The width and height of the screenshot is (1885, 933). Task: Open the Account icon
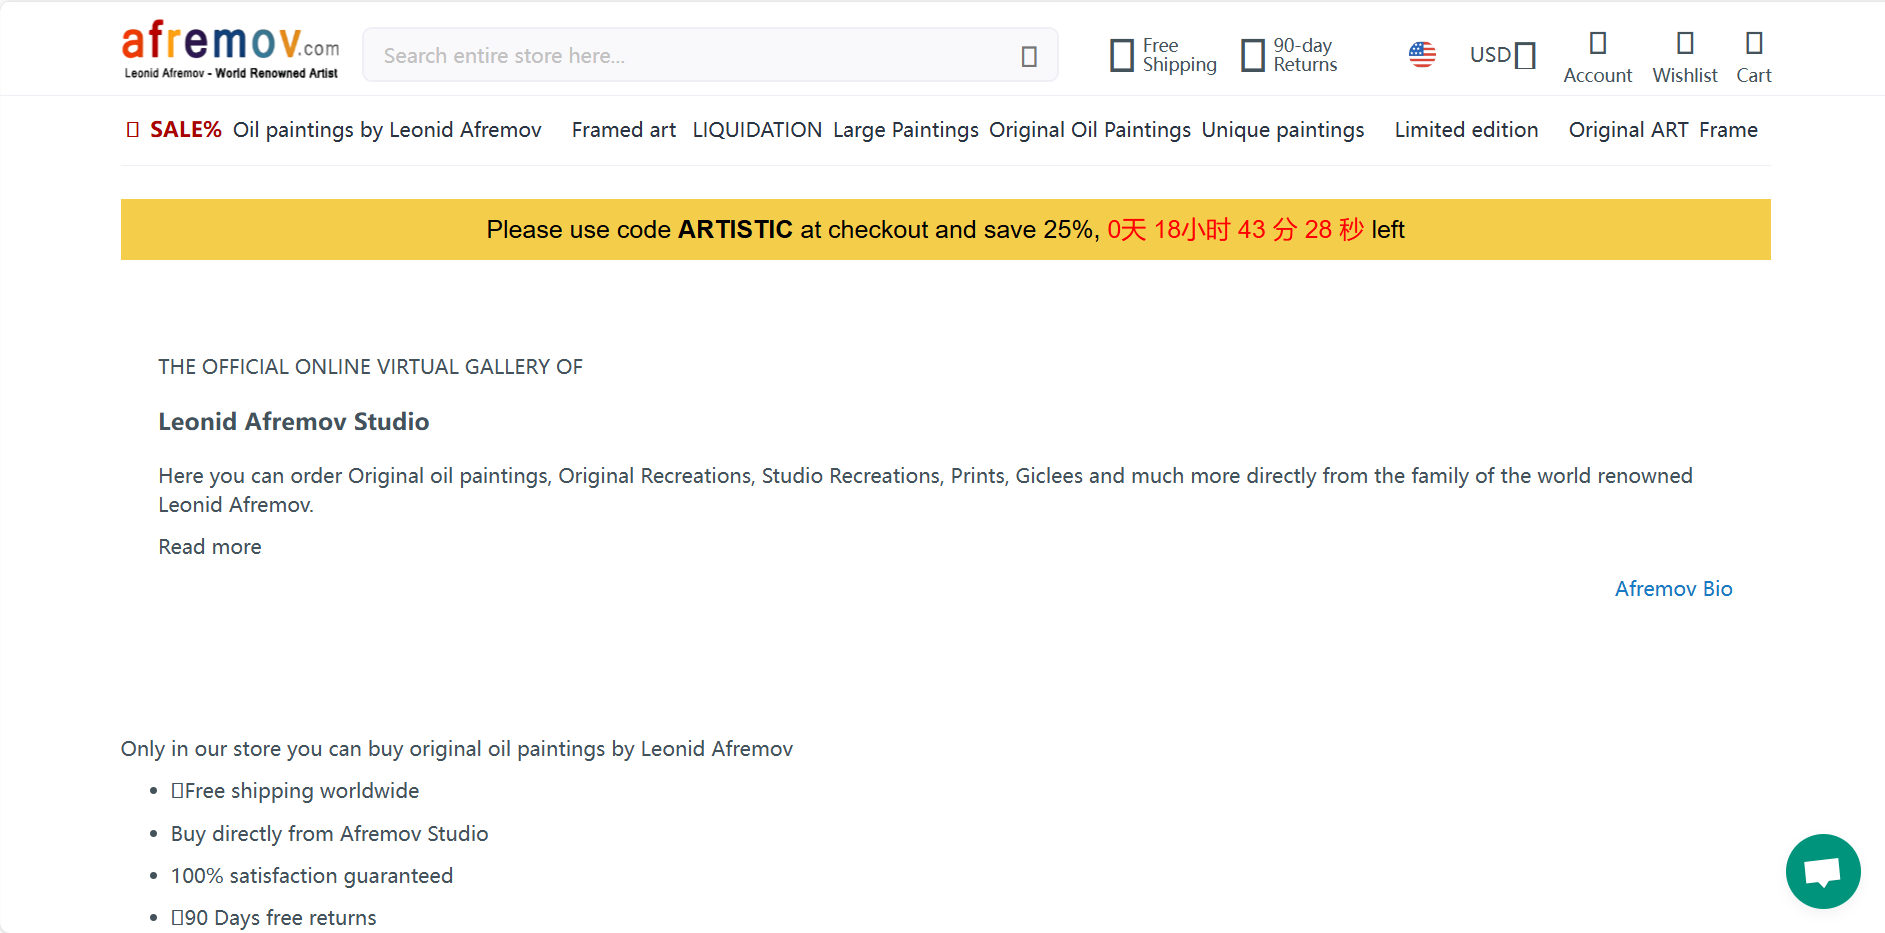(1597, 44)
